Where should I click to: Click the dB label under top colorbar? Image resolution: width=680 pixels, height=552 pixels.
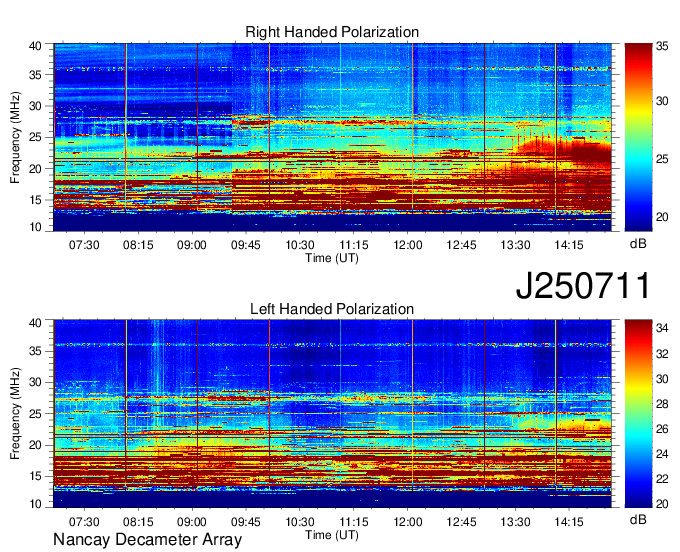pos(638,244)
